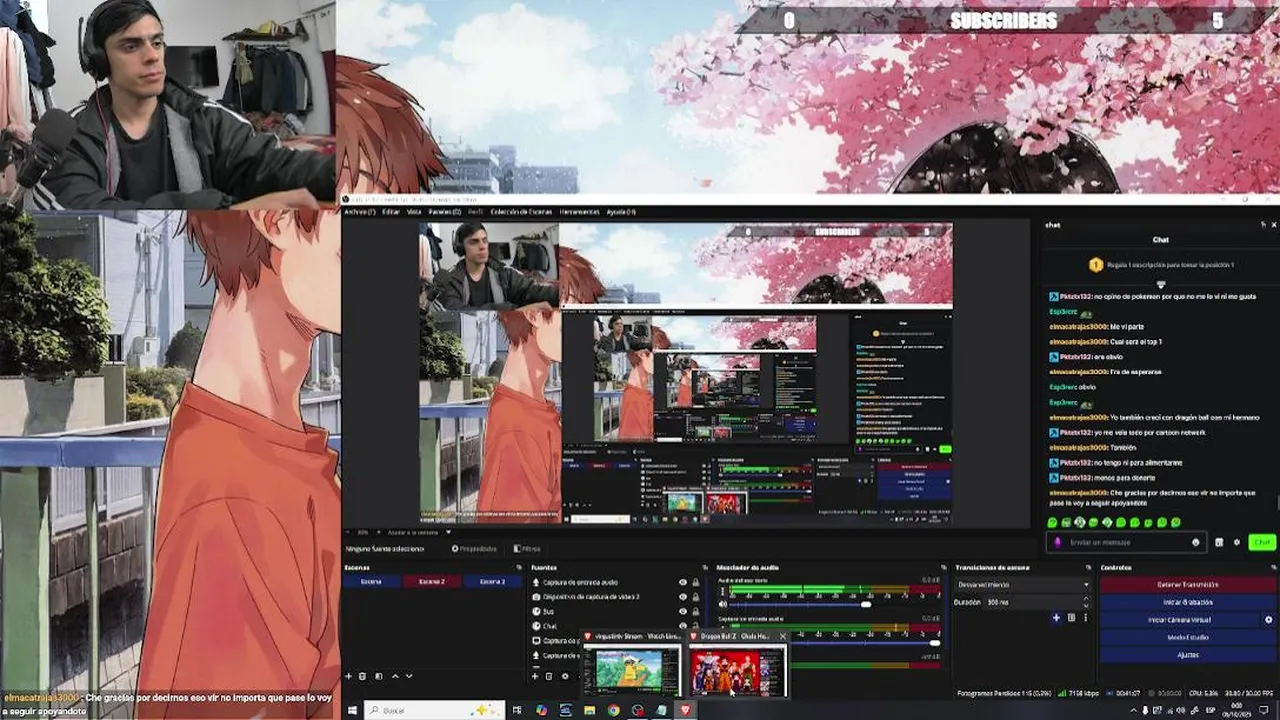Increase the transition Duración stepper
Viewport: 1280px width, 720px height.
(1086, 598)
